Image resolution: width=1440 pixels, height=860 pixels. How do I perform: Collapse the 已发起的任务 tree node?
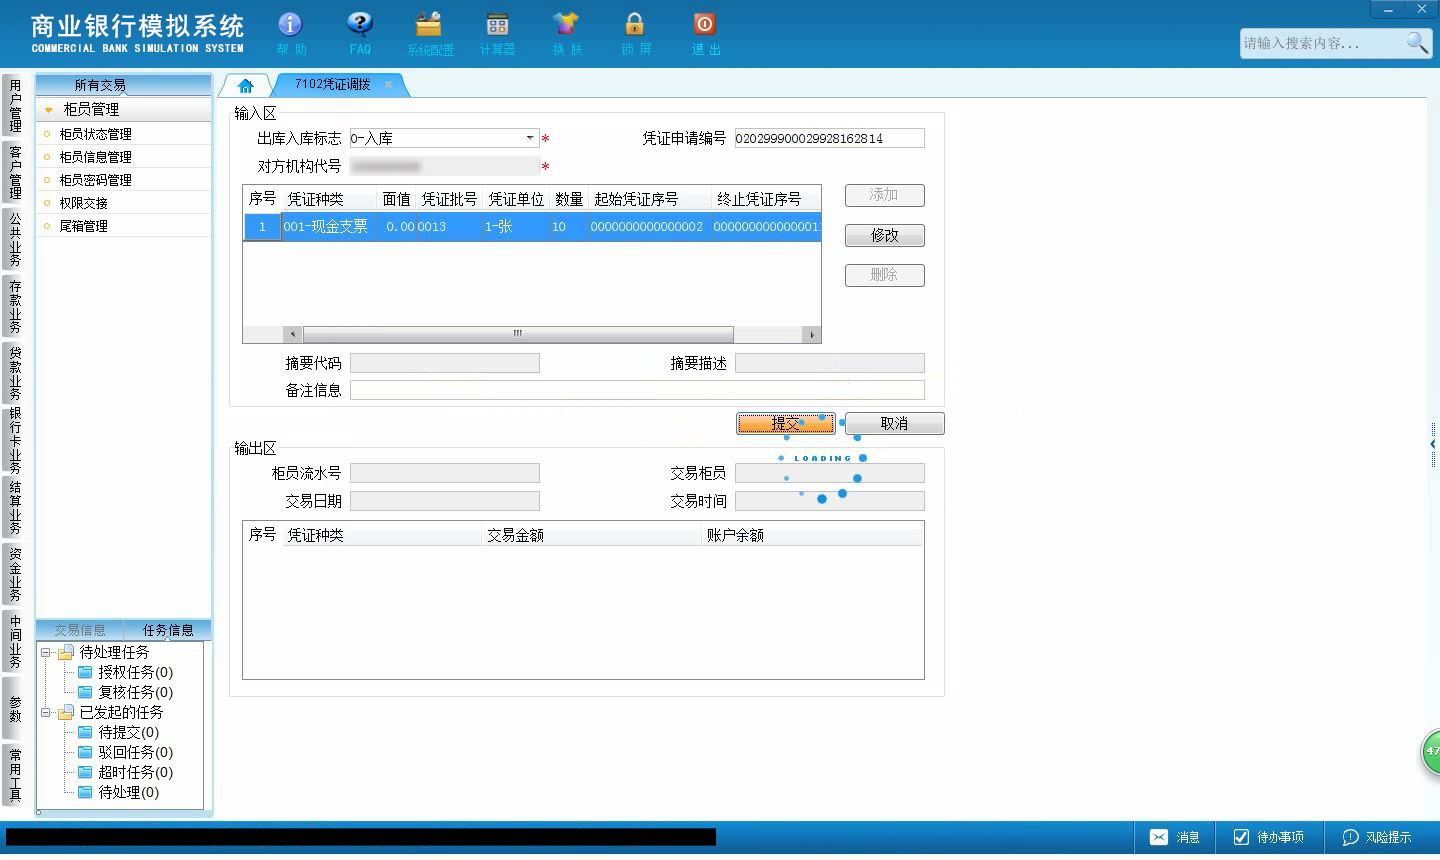[x=45, y=712]
